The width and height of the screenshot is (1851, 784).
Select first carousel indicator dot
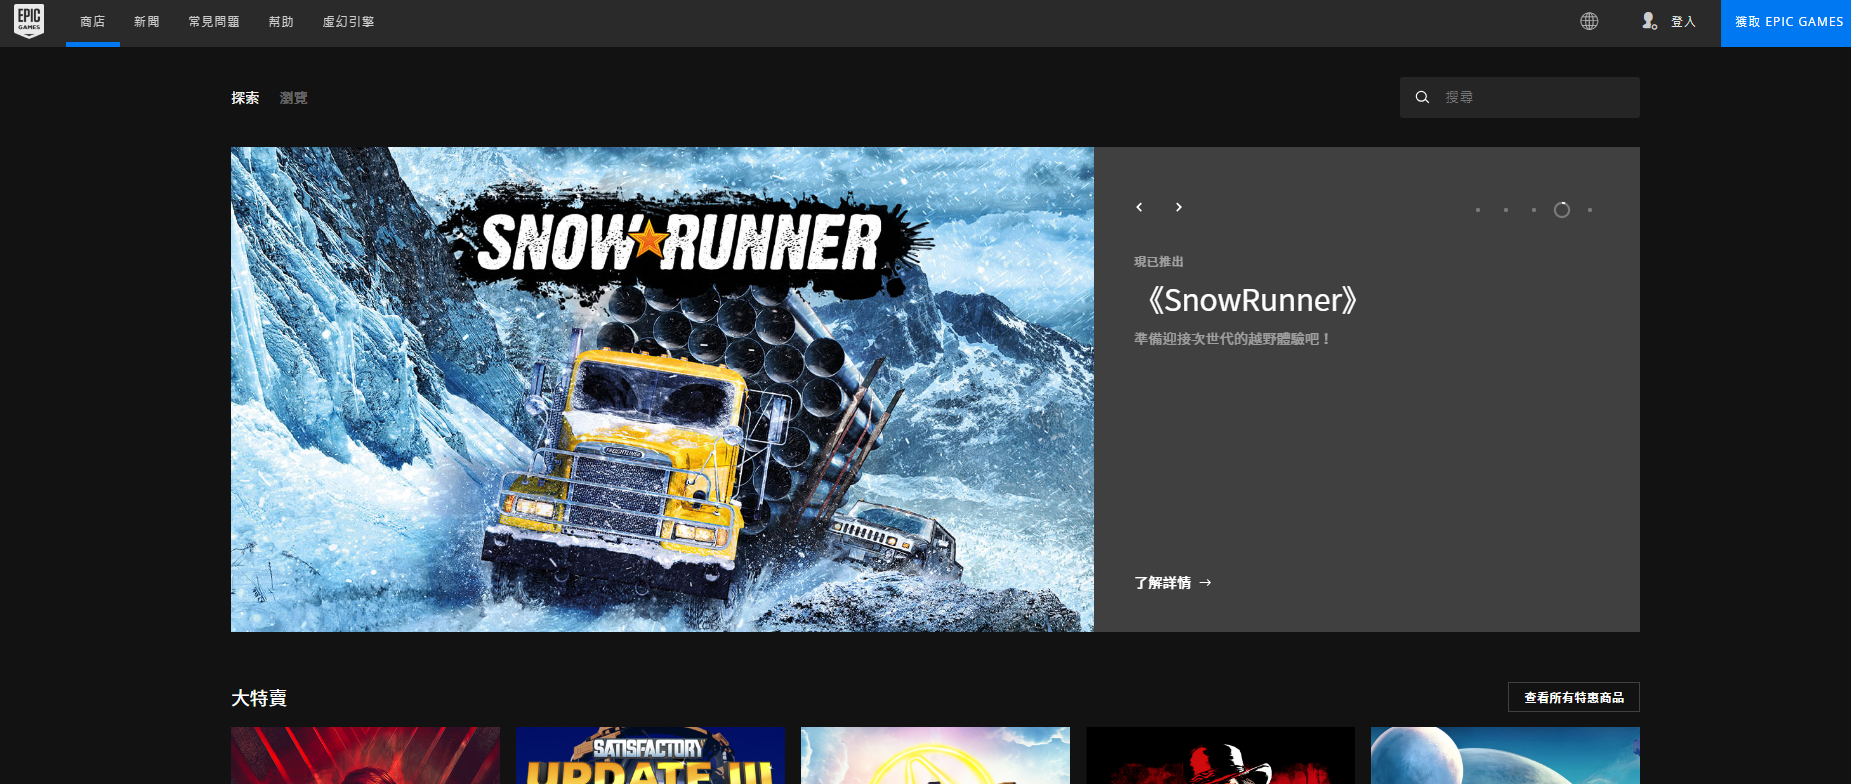1478,210
